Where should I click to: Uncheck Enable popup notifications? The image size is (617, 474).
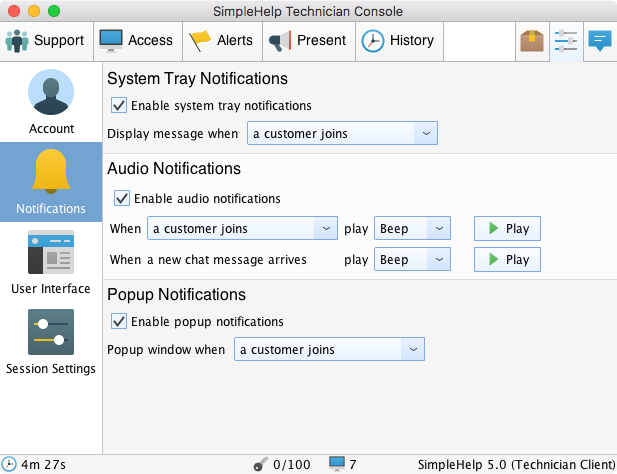tap(119, 321)
